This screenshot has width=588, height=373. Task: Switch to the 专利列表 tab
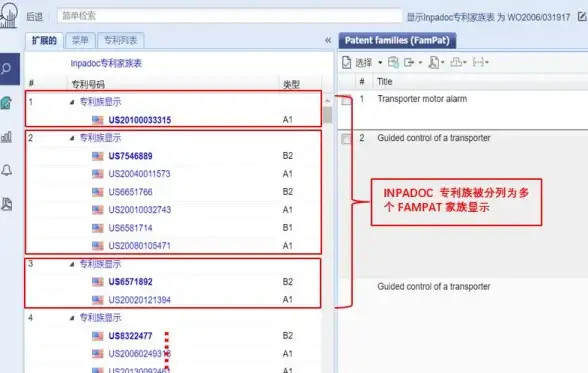click(x=120, y=40)
